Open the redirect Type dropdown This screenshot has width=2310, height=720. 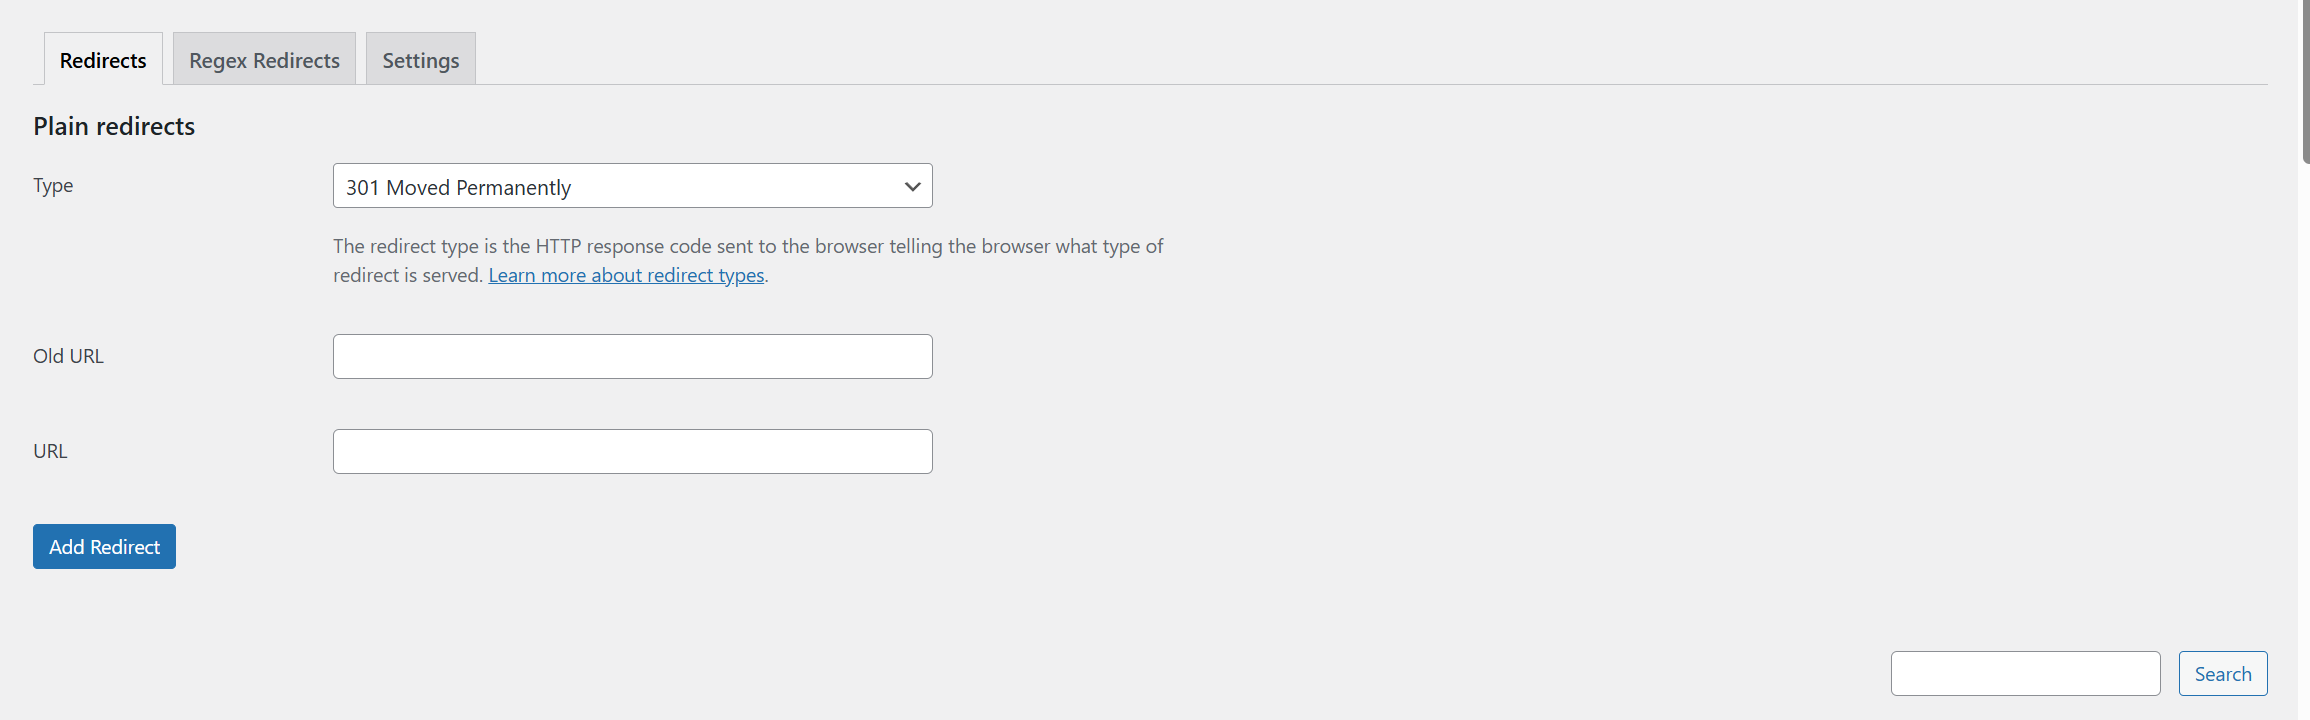coord(632,186)
